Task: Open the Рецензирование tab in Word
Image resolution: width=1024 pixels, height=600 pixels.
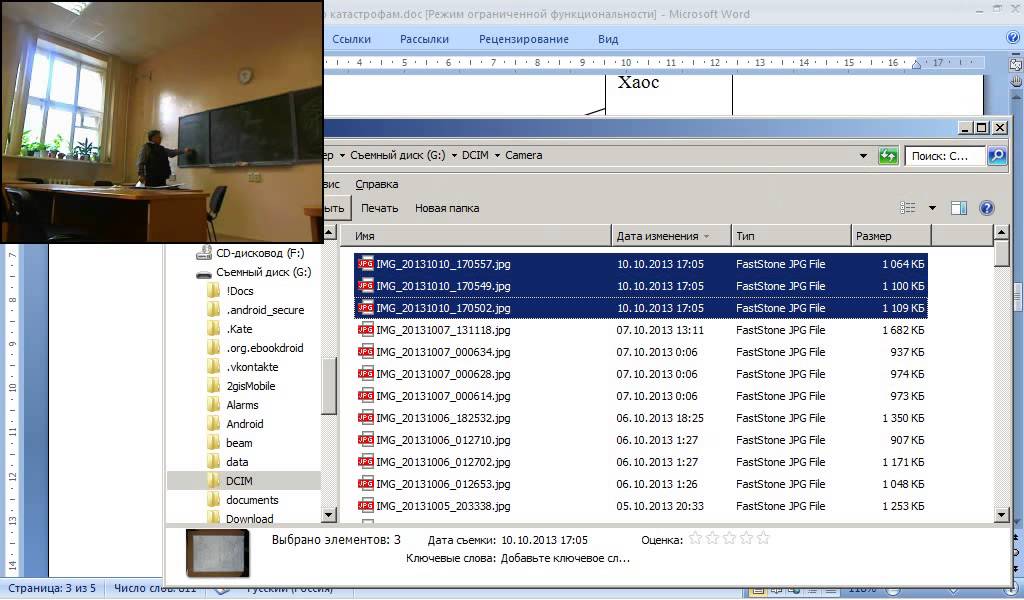Action: coord(524,39)
